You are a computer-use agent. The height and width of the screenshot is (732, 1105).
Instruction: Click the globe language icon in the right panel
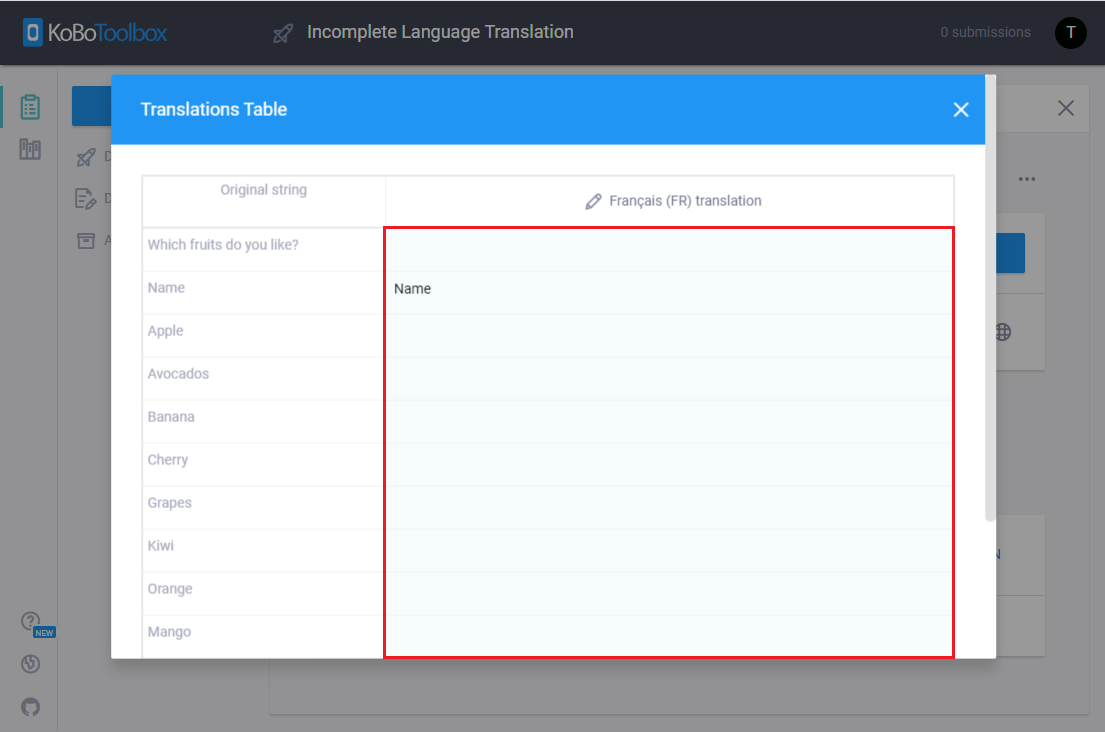coord(1002,332)
